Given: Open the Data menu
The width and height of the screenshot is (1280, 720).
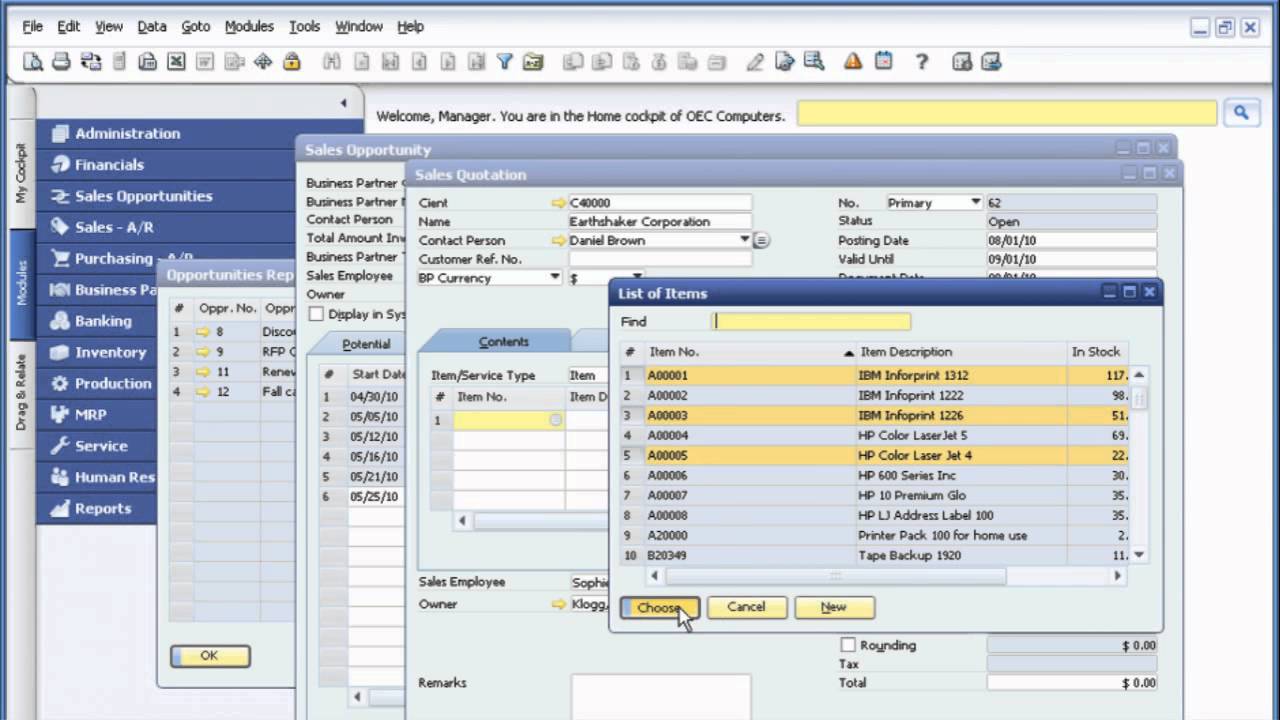Looking at the screenshot, I should click(x=152, y=26).
